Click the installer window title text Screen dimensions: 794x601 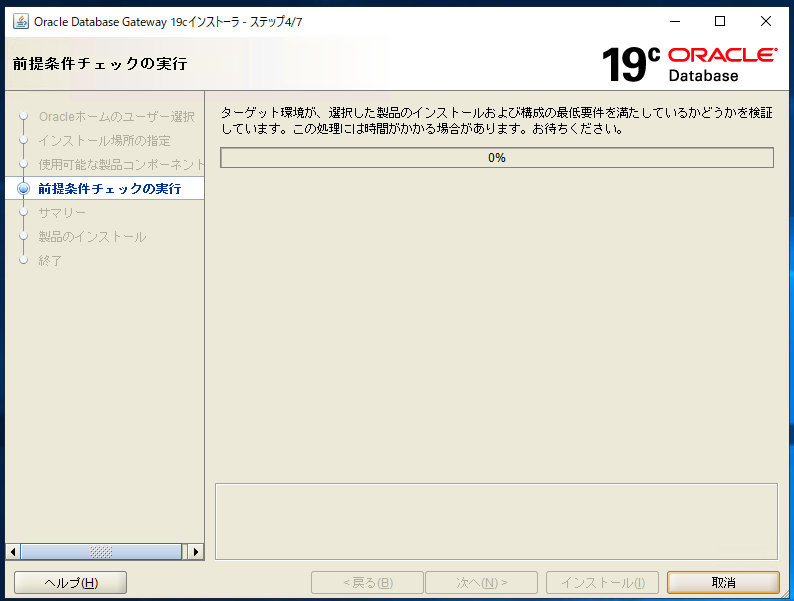click(x=168, y=22)
